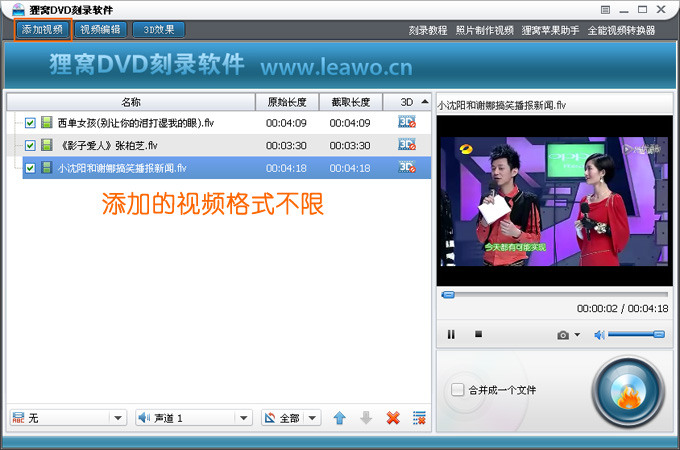Click film icon of 《影子爱人》张柏芝 file

tap(47, 145)
